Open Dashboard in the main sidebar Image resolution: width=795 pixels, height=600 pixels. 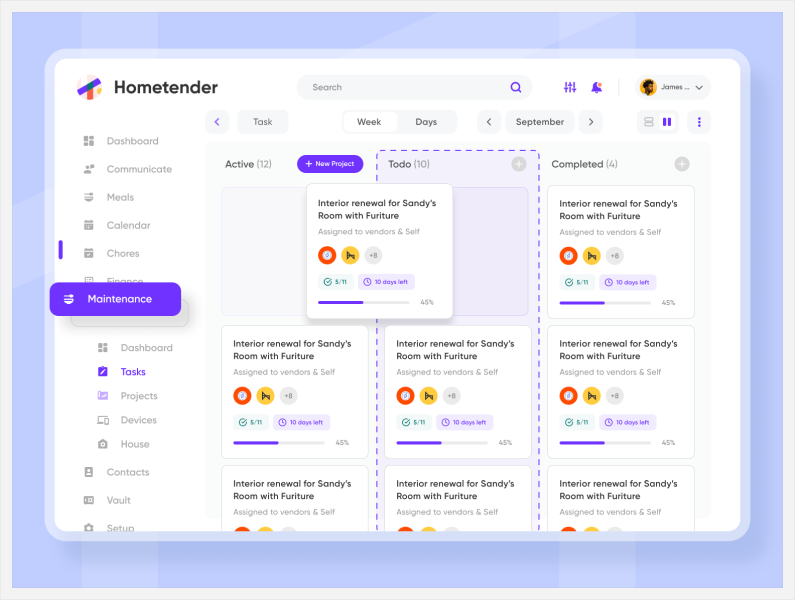(x=121, y=141)
